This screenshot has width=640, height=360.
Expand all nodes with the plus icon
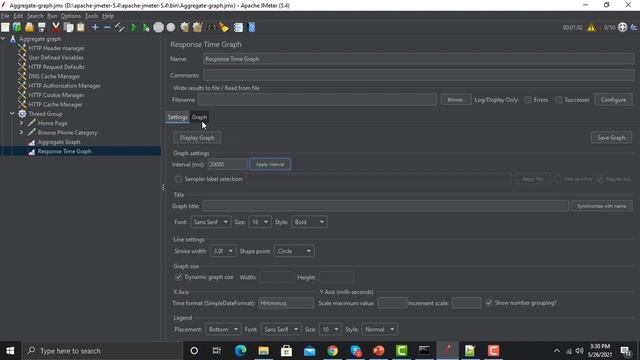coord(95,27)
